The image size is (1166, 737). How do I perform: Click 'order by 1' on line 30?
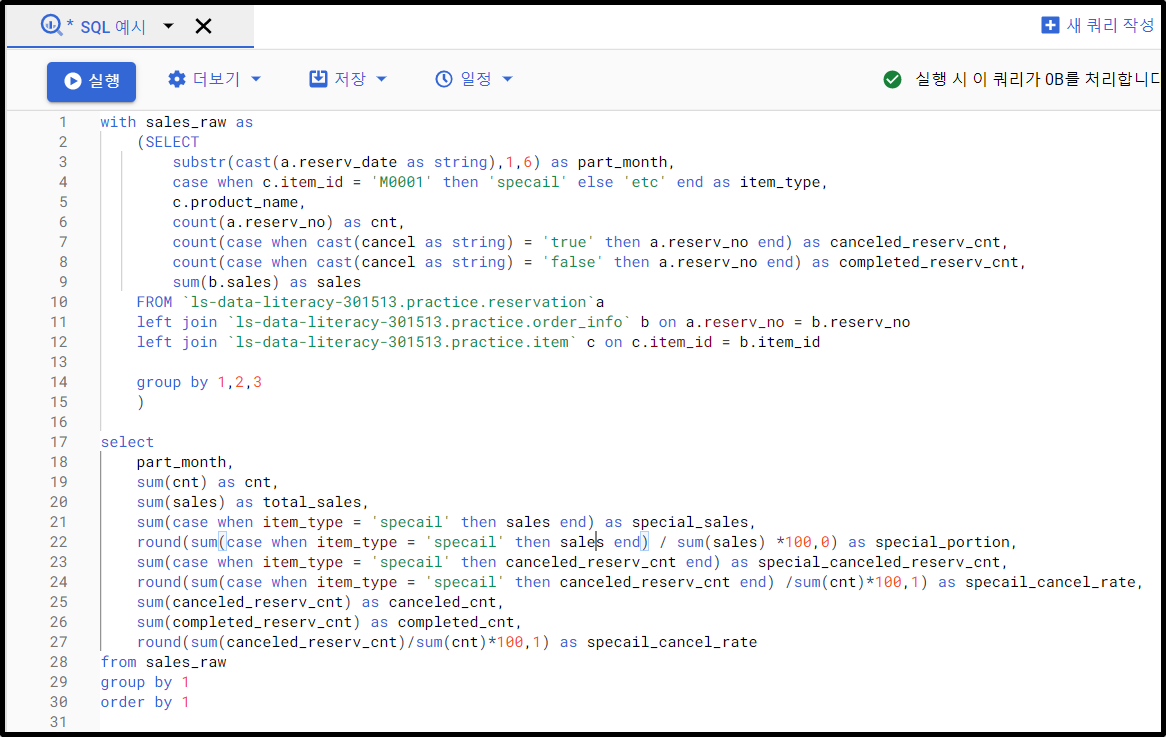point(145,702)
